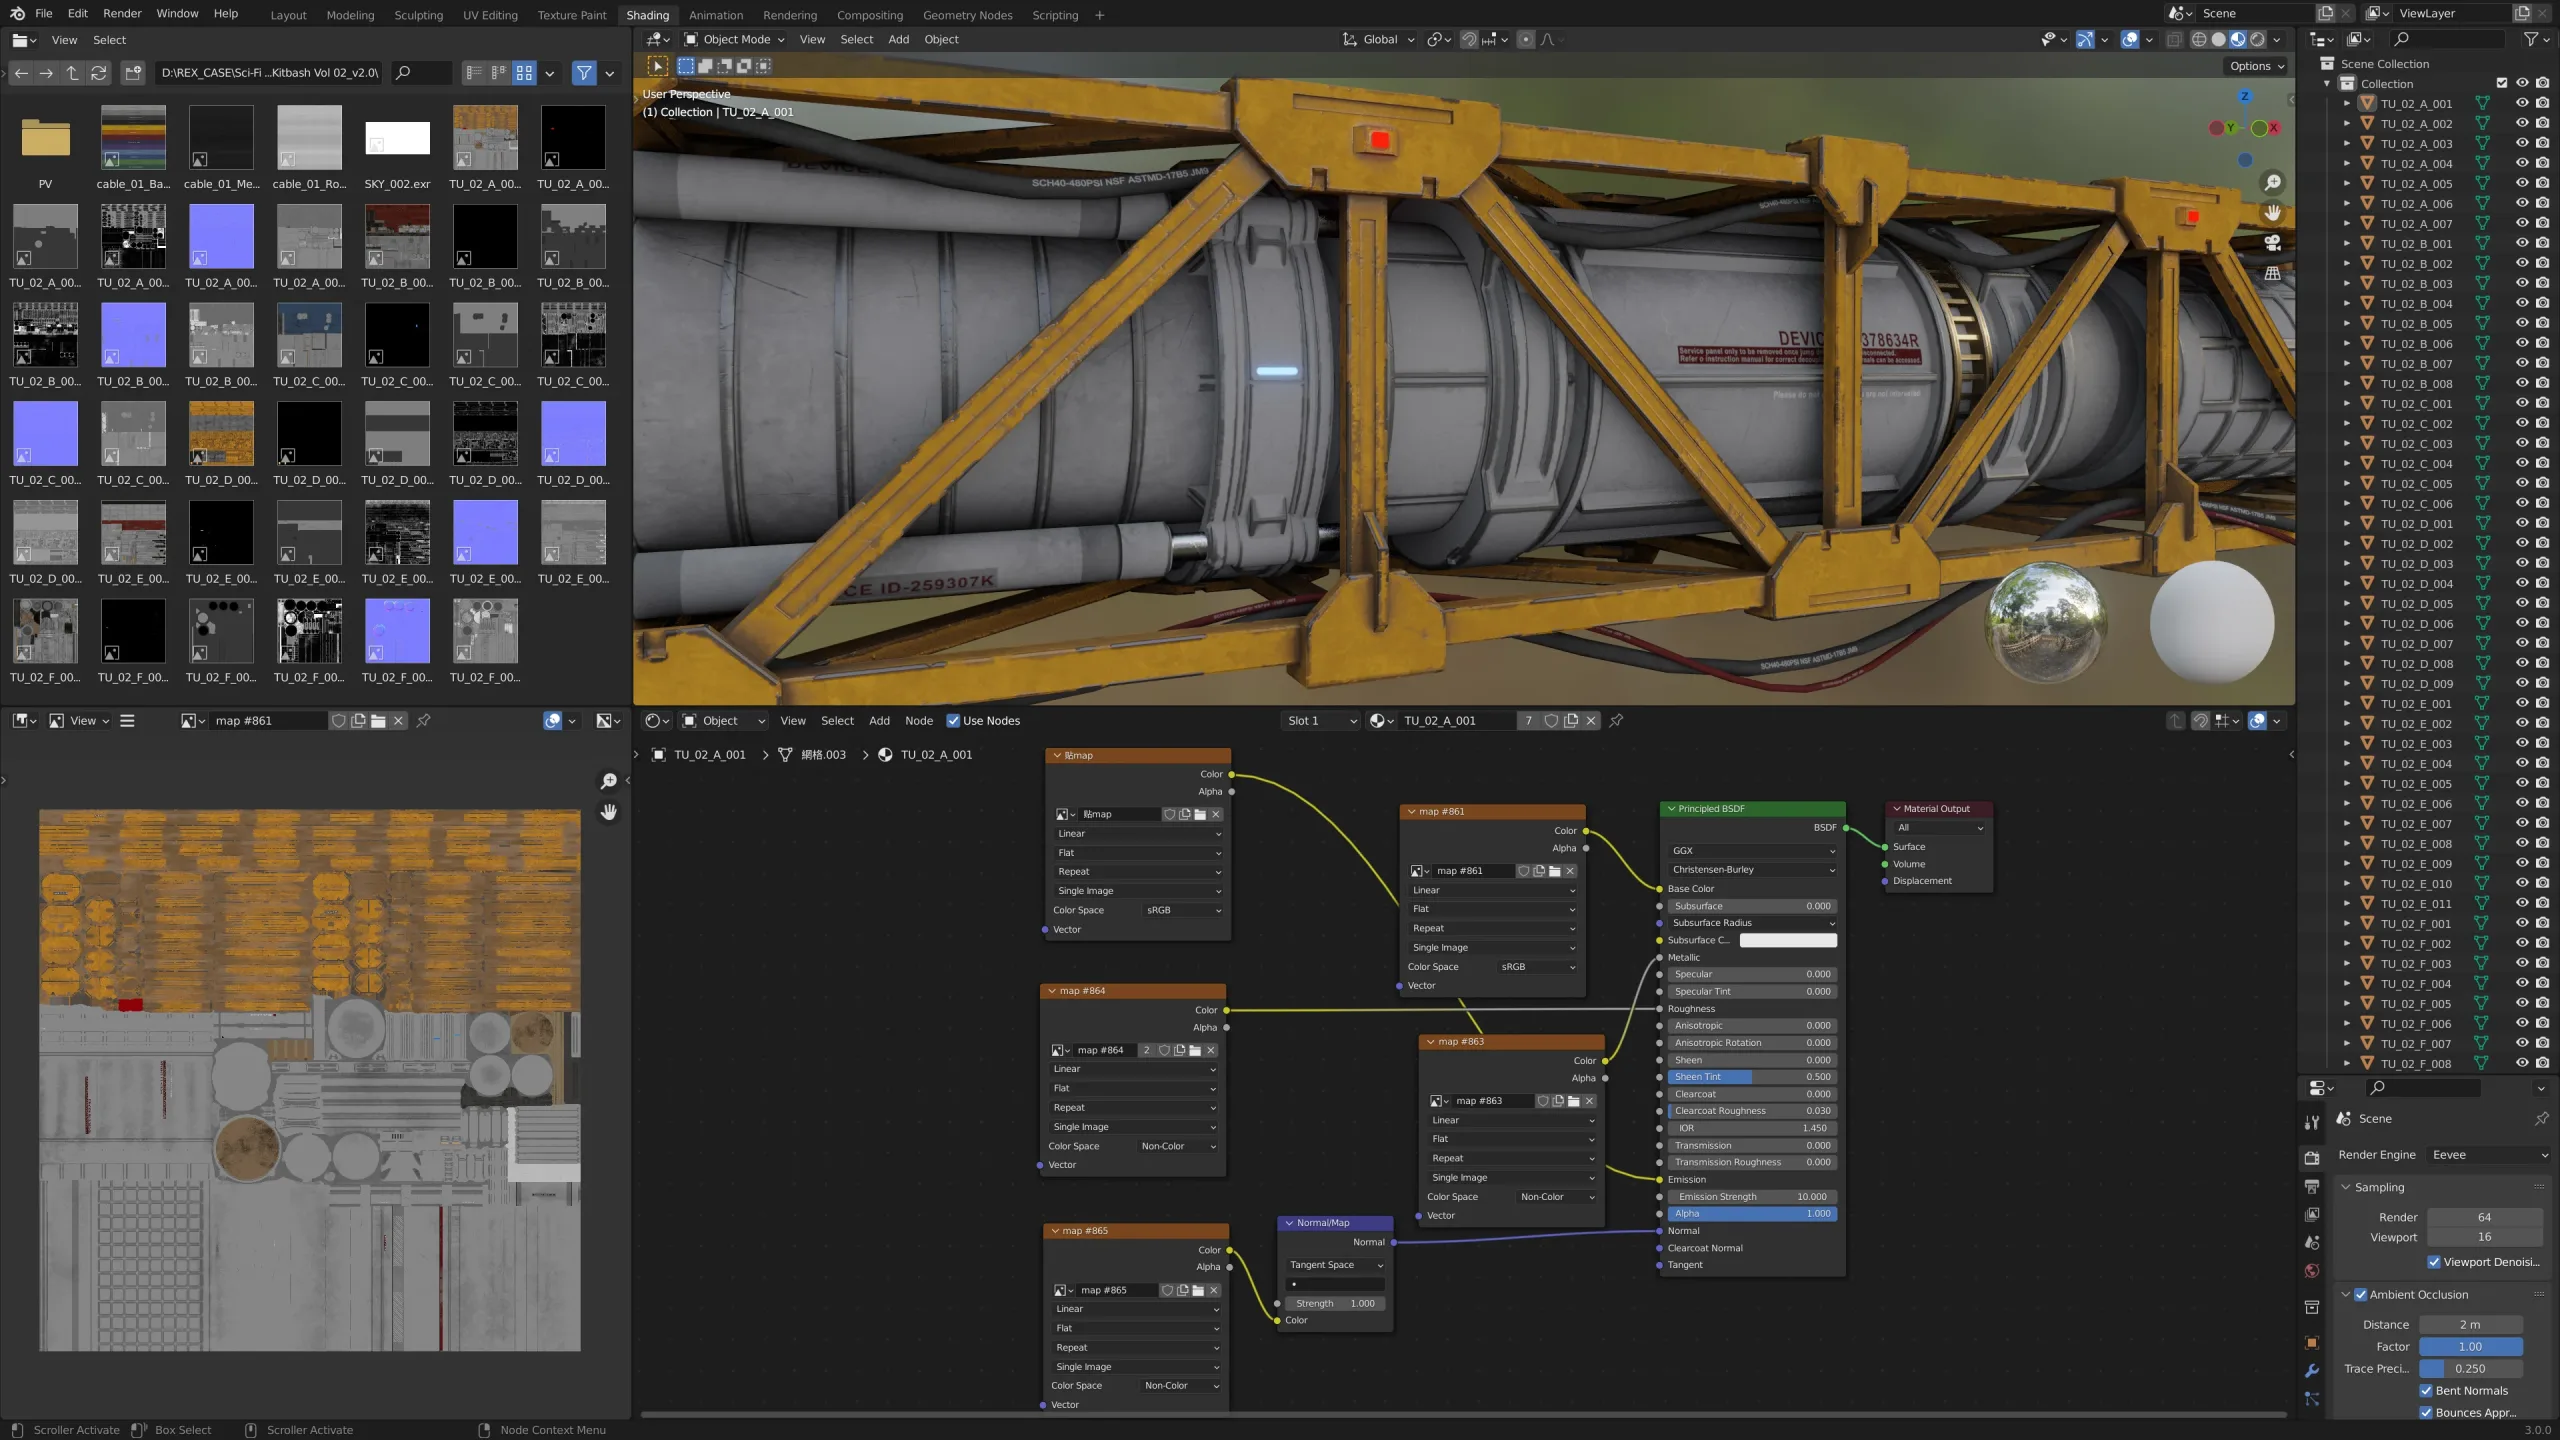Click the refresh icon in the file browser
This screenshot has height=1440, width=2560.
click(x=99, y=73)
